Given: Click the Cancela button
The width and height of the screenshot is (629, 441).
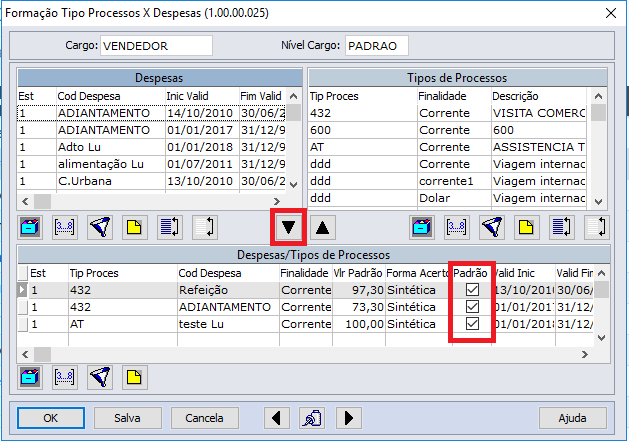Looking at the screenshot, I should click(x=205, y=418).
